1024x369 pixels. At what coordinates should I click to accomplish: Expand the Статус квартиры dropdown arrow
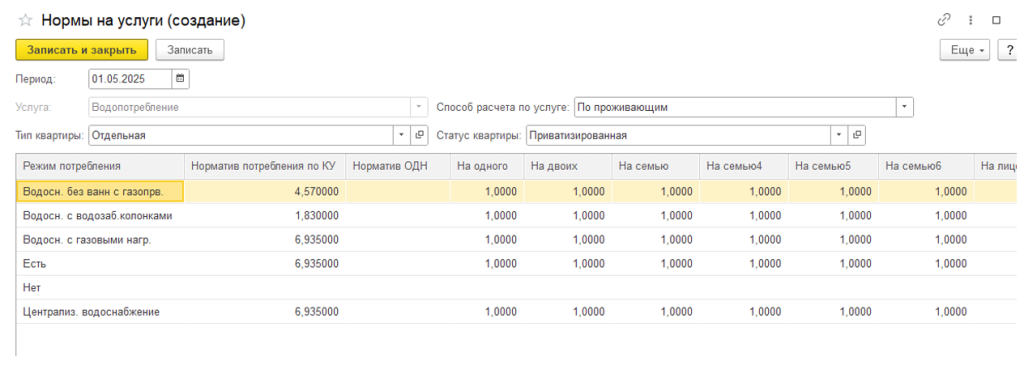pyautogui.click(x=839, y=135)
